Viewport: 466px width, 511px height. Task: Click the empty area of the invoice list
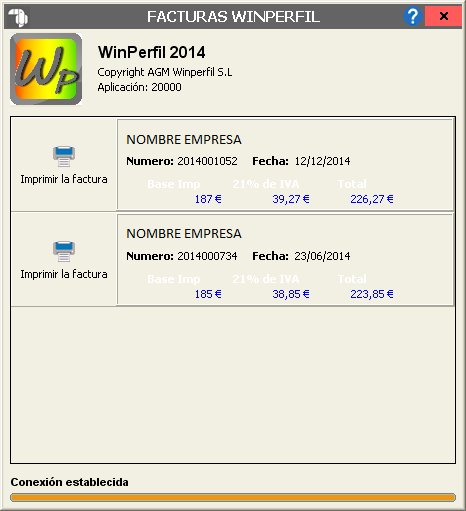point(233,384)
